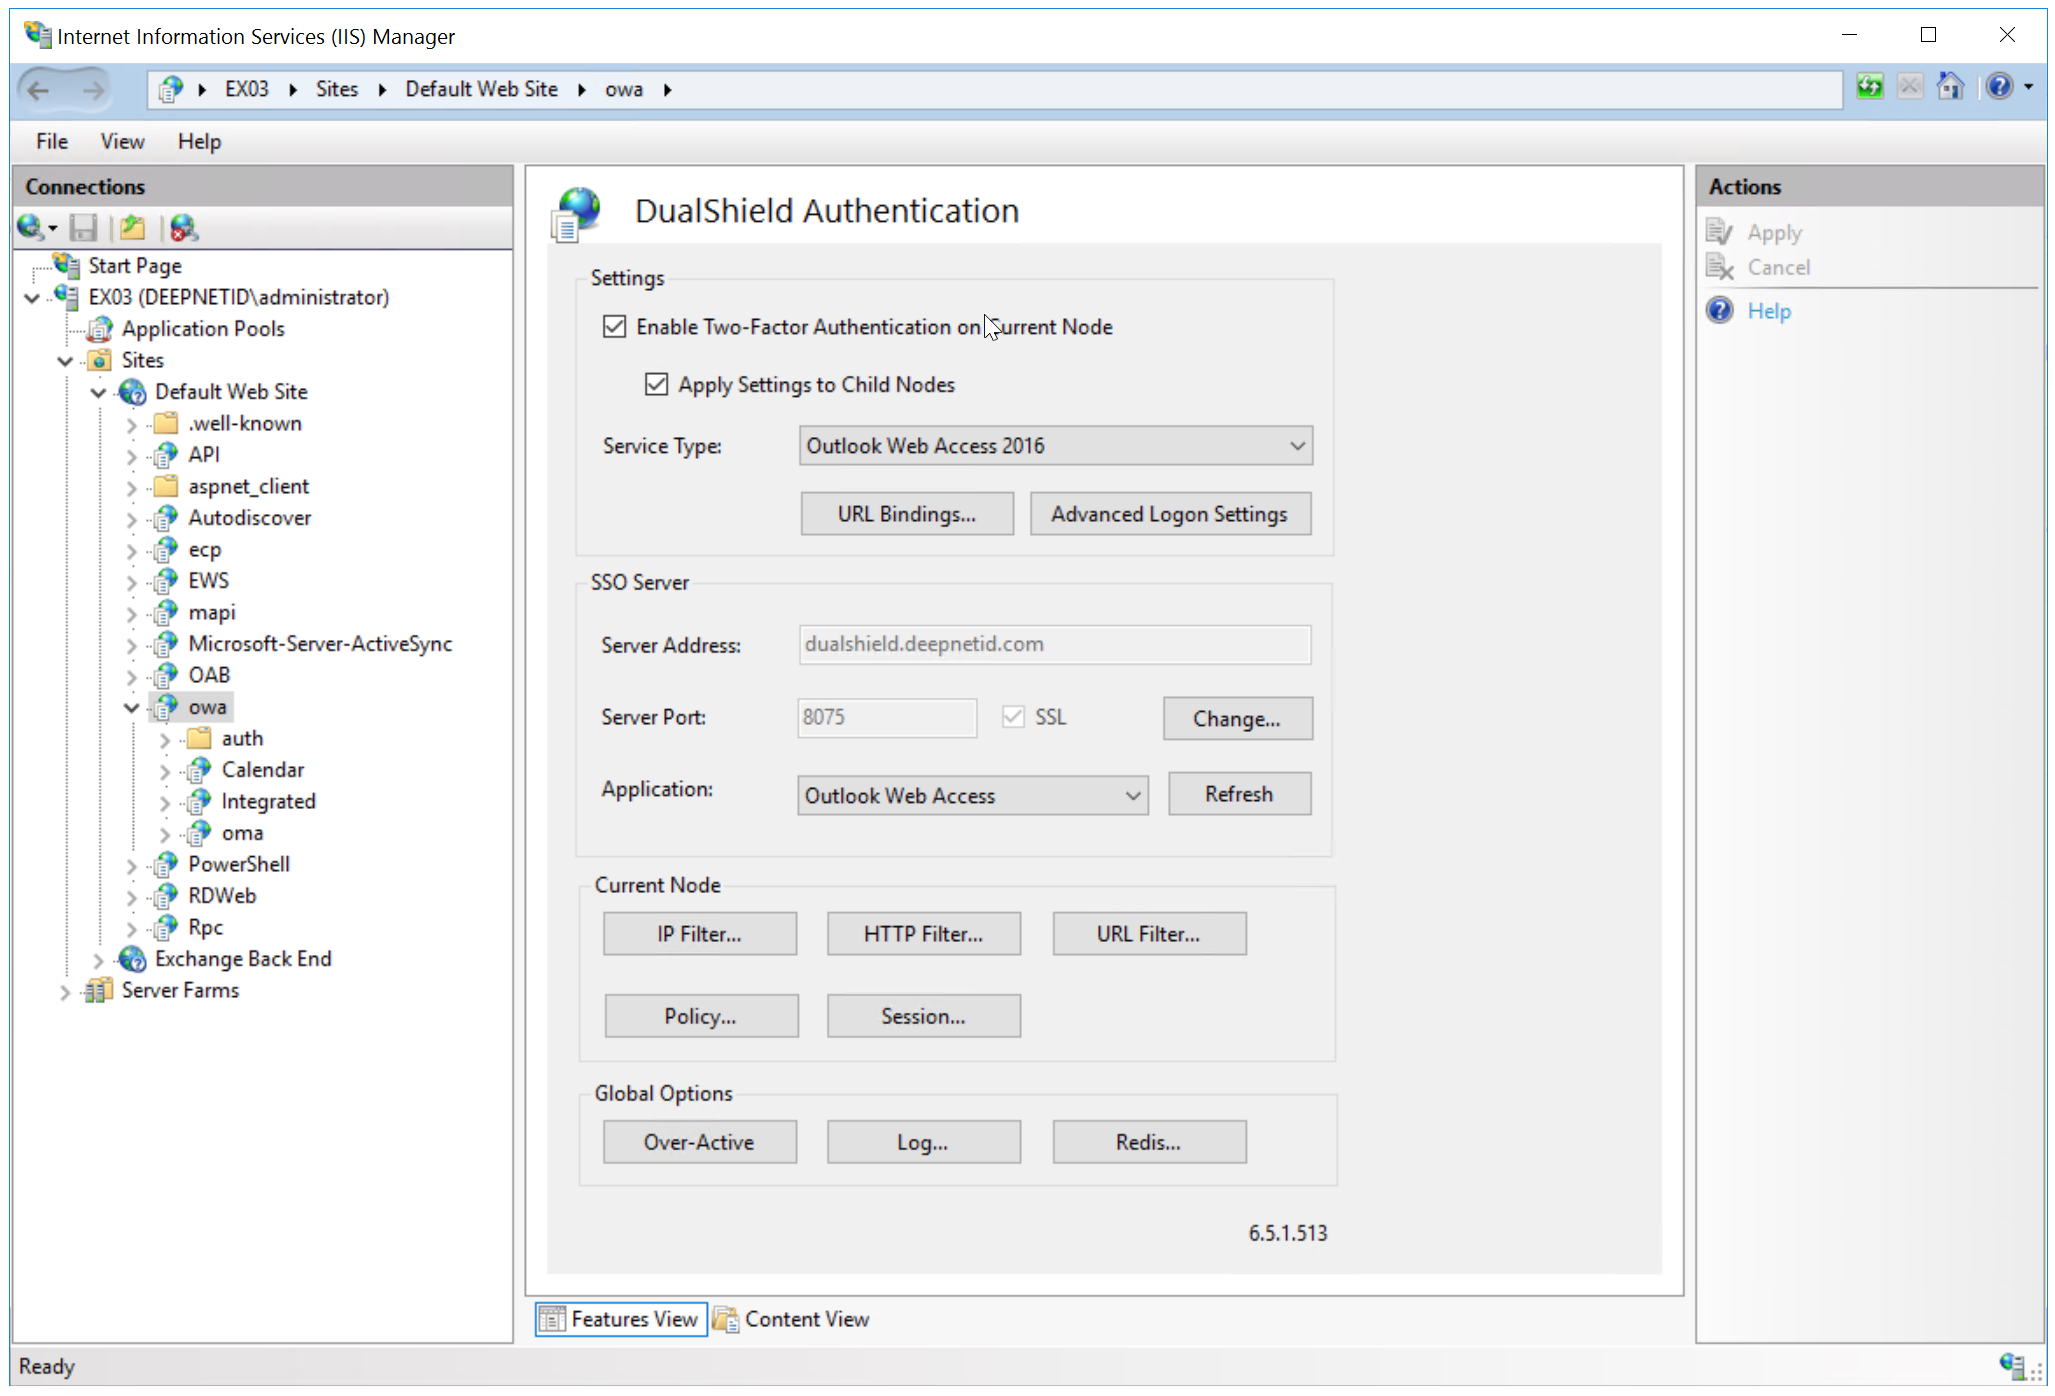
Task: Click the Help link in Actions pane
Action: (x=1769, y=311)
